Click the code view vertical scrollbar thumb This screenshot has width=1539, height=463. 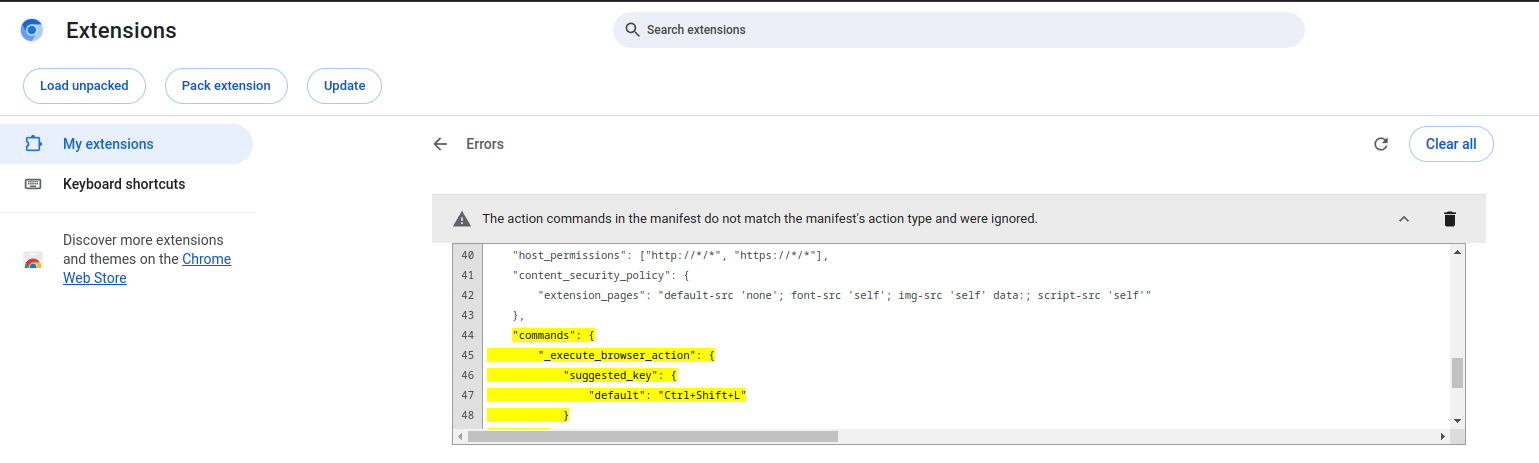pyautogui.click(x=1457, y=372)
